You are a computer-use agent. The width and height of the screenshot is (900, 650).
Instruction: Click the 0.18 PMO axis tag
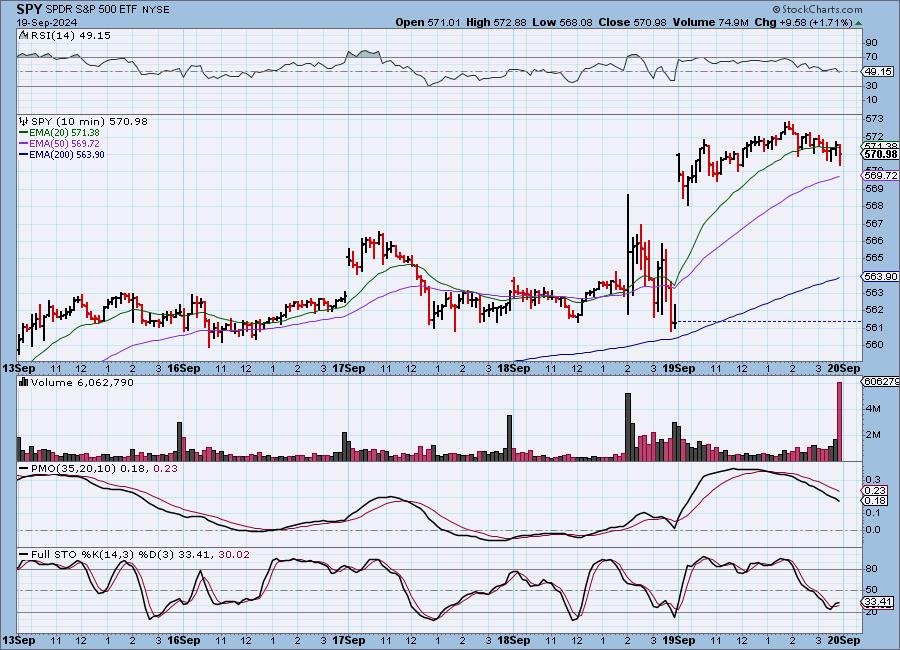tap(875, 501)
